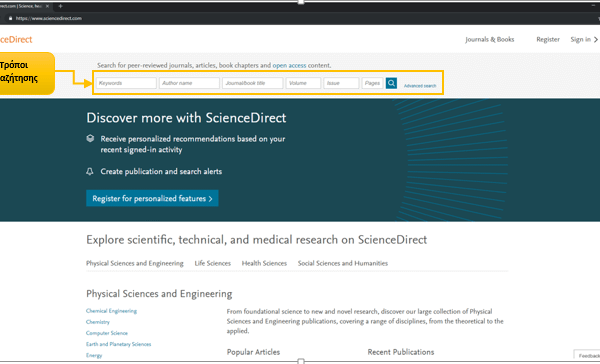Click the Issue input field
Image resolution: width=600 pixels, height=364 pixels.
pyautogui.click(x=341, y=83)
